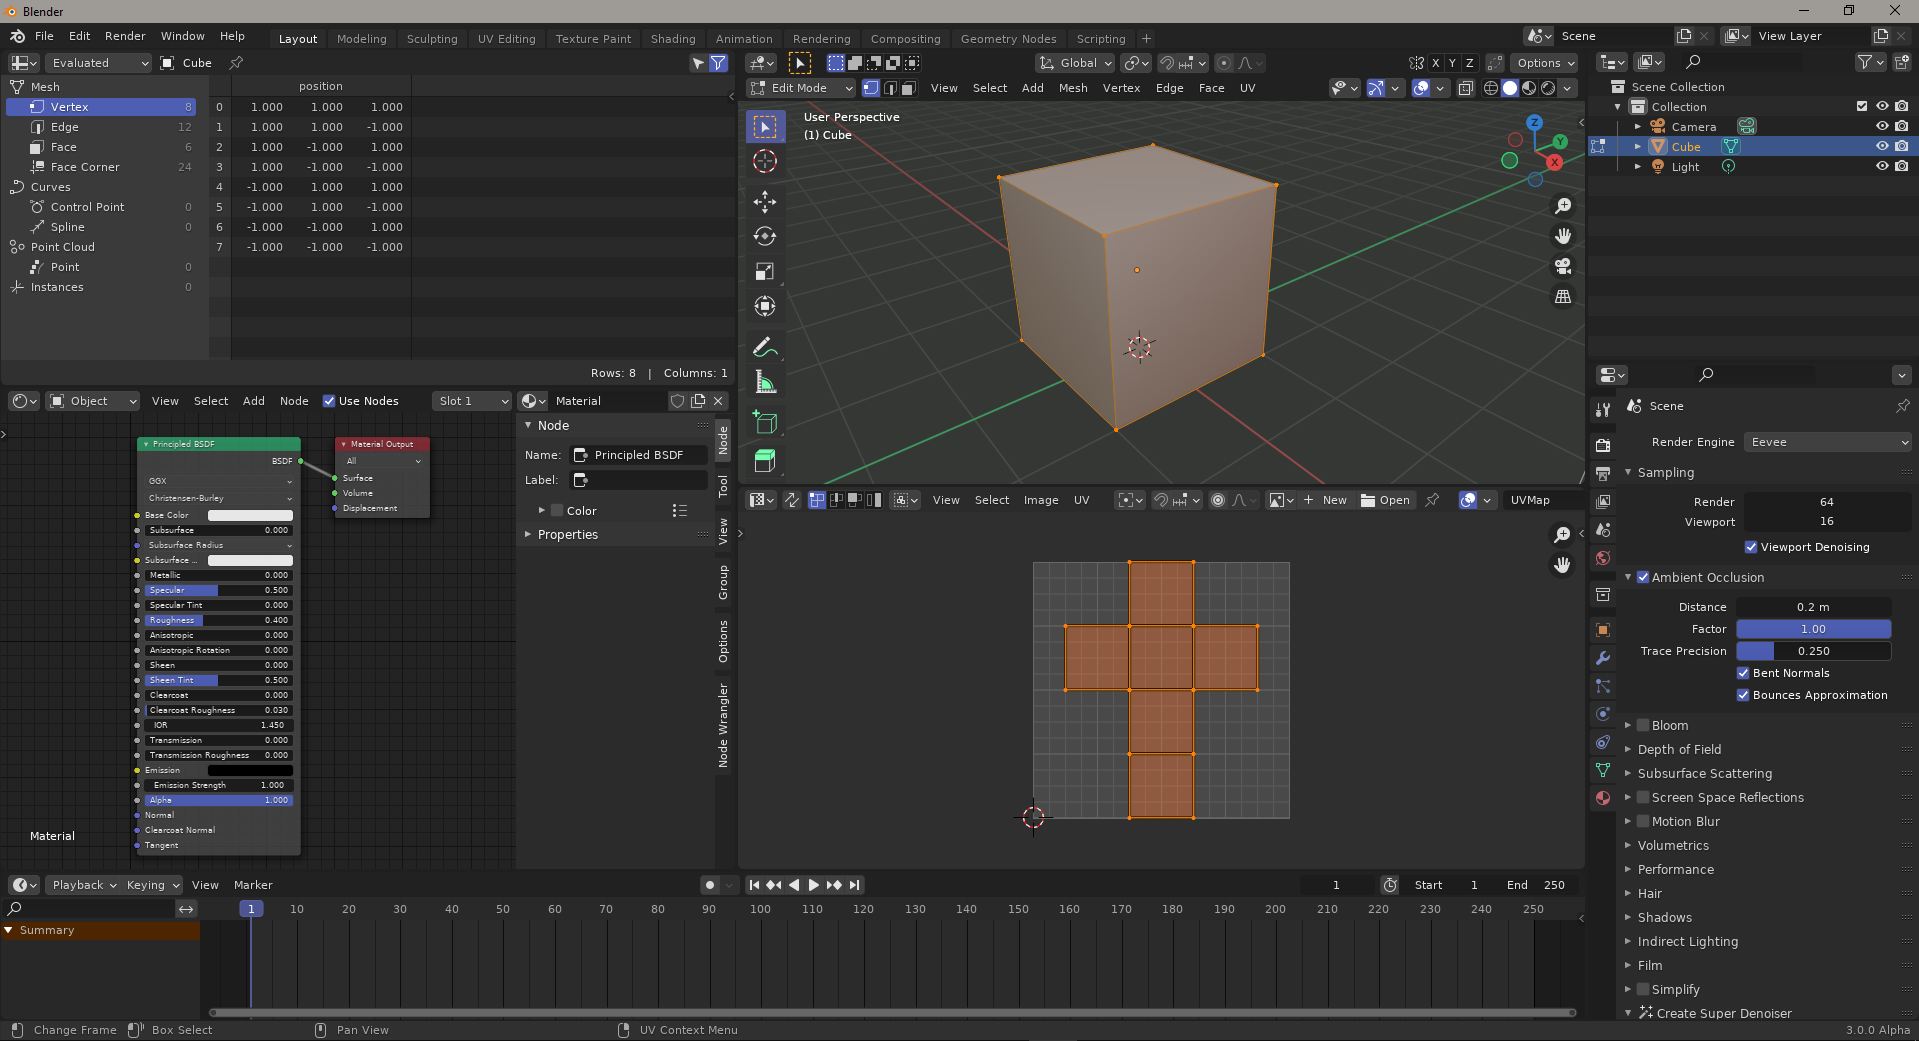Hide the Camera in viewport via eye icon
This screenshot has width=1919, height=1041.
click(1882, 126)
